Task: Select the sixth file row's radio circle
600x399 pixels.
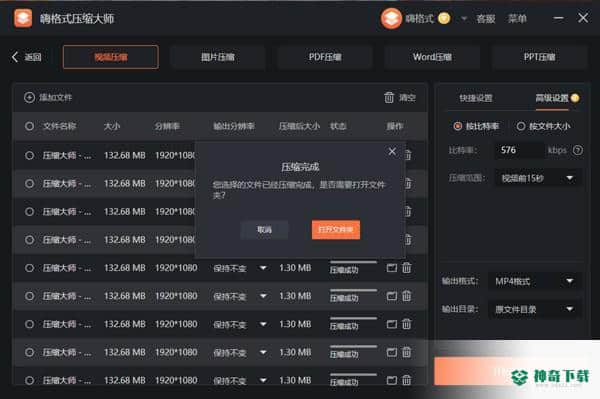Action: pos(29,296)
